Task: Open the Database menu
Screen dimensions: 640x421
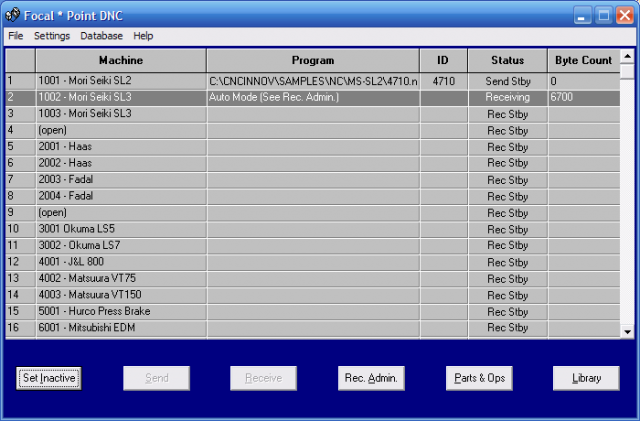Action: point(101,36)
